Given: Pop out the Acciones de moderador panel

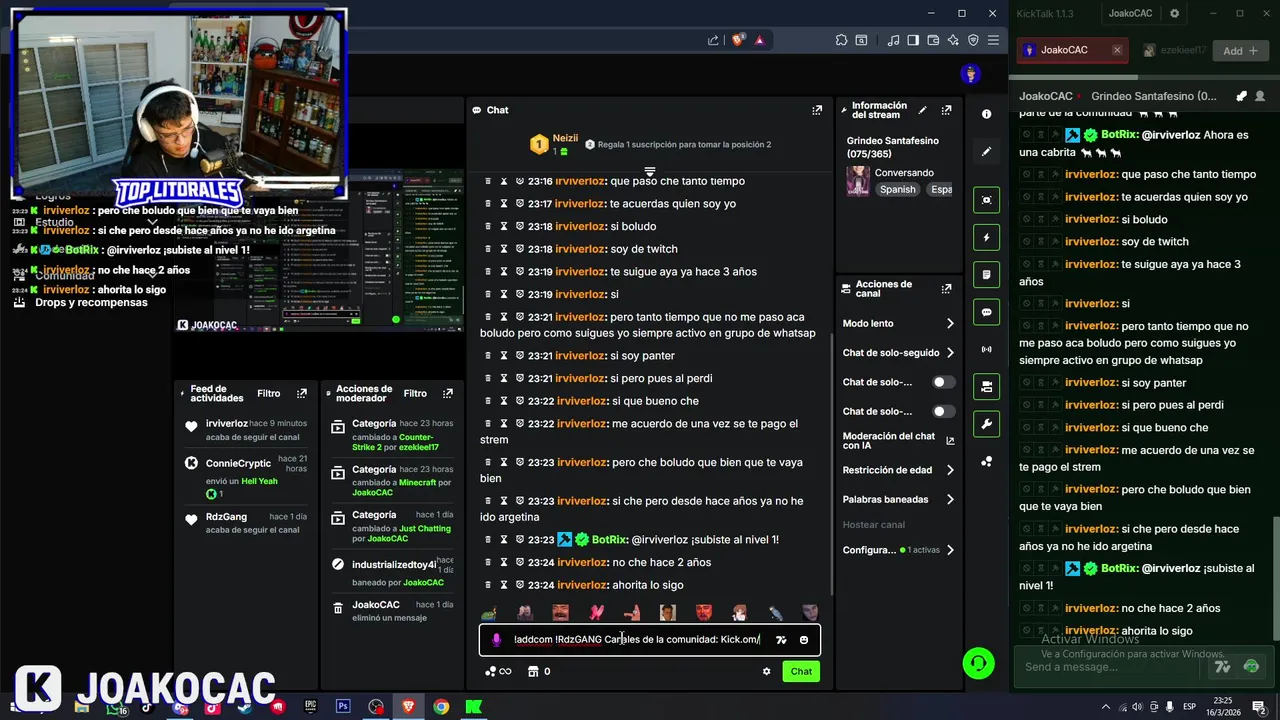Looking at the screenshot, I should click(447, 394).
